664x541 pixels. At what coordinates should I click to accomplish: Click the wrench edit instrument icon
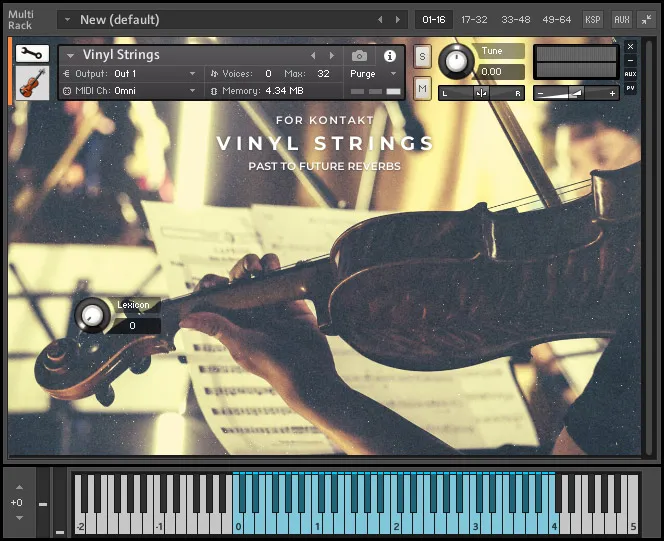coord(31,54)
